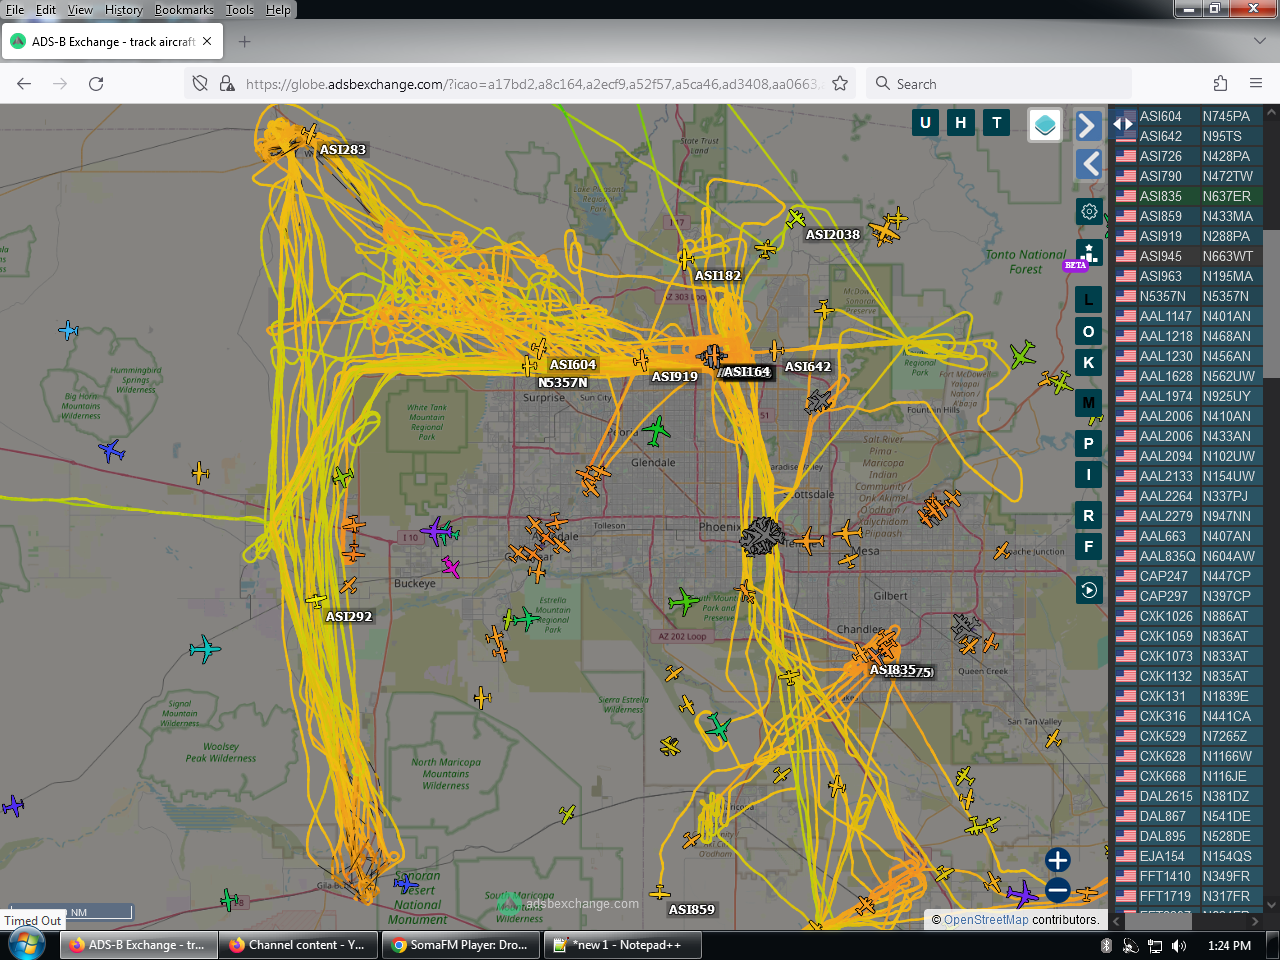Screen dimensions: 1280x960
Task: Open the History menu
Action: [124, 10]
